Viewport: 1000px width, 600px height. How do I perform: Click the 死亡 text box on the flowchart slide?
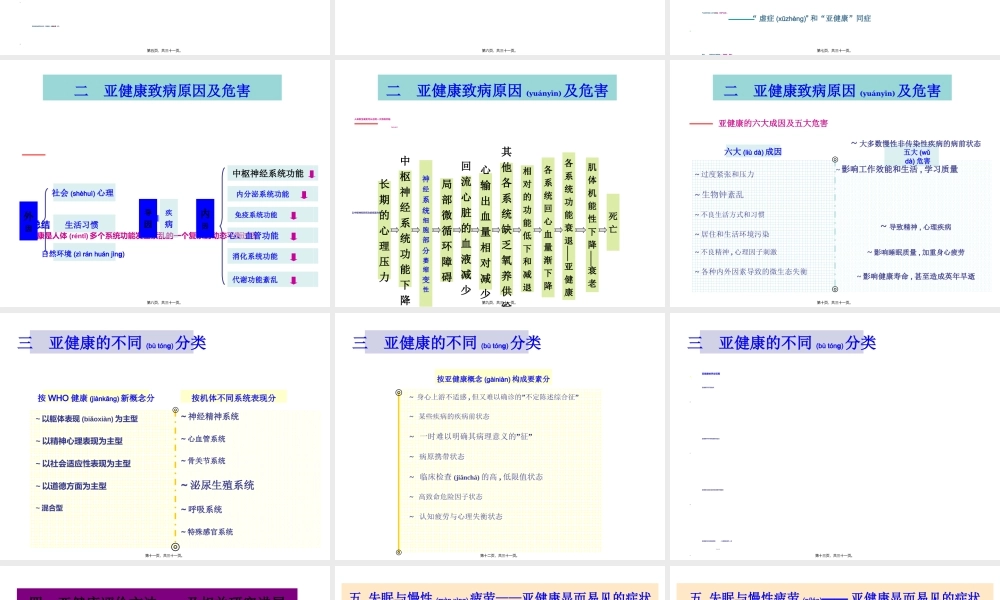[x=614, y=221]
